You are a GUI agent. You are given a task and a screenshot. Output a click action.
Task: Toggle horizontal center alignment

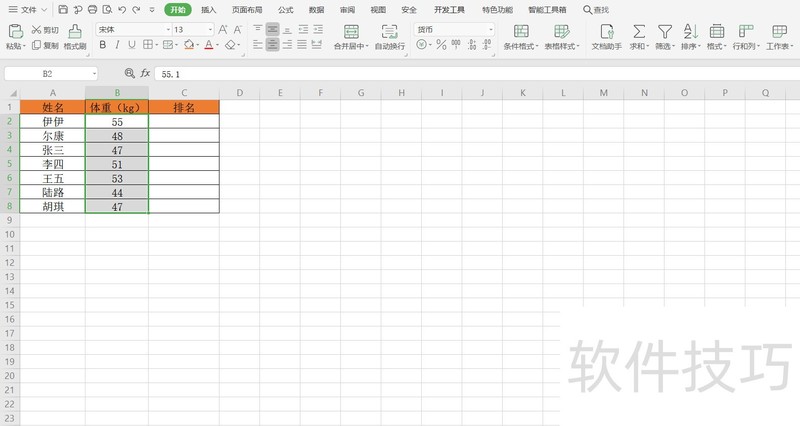[x=272, y=45]
